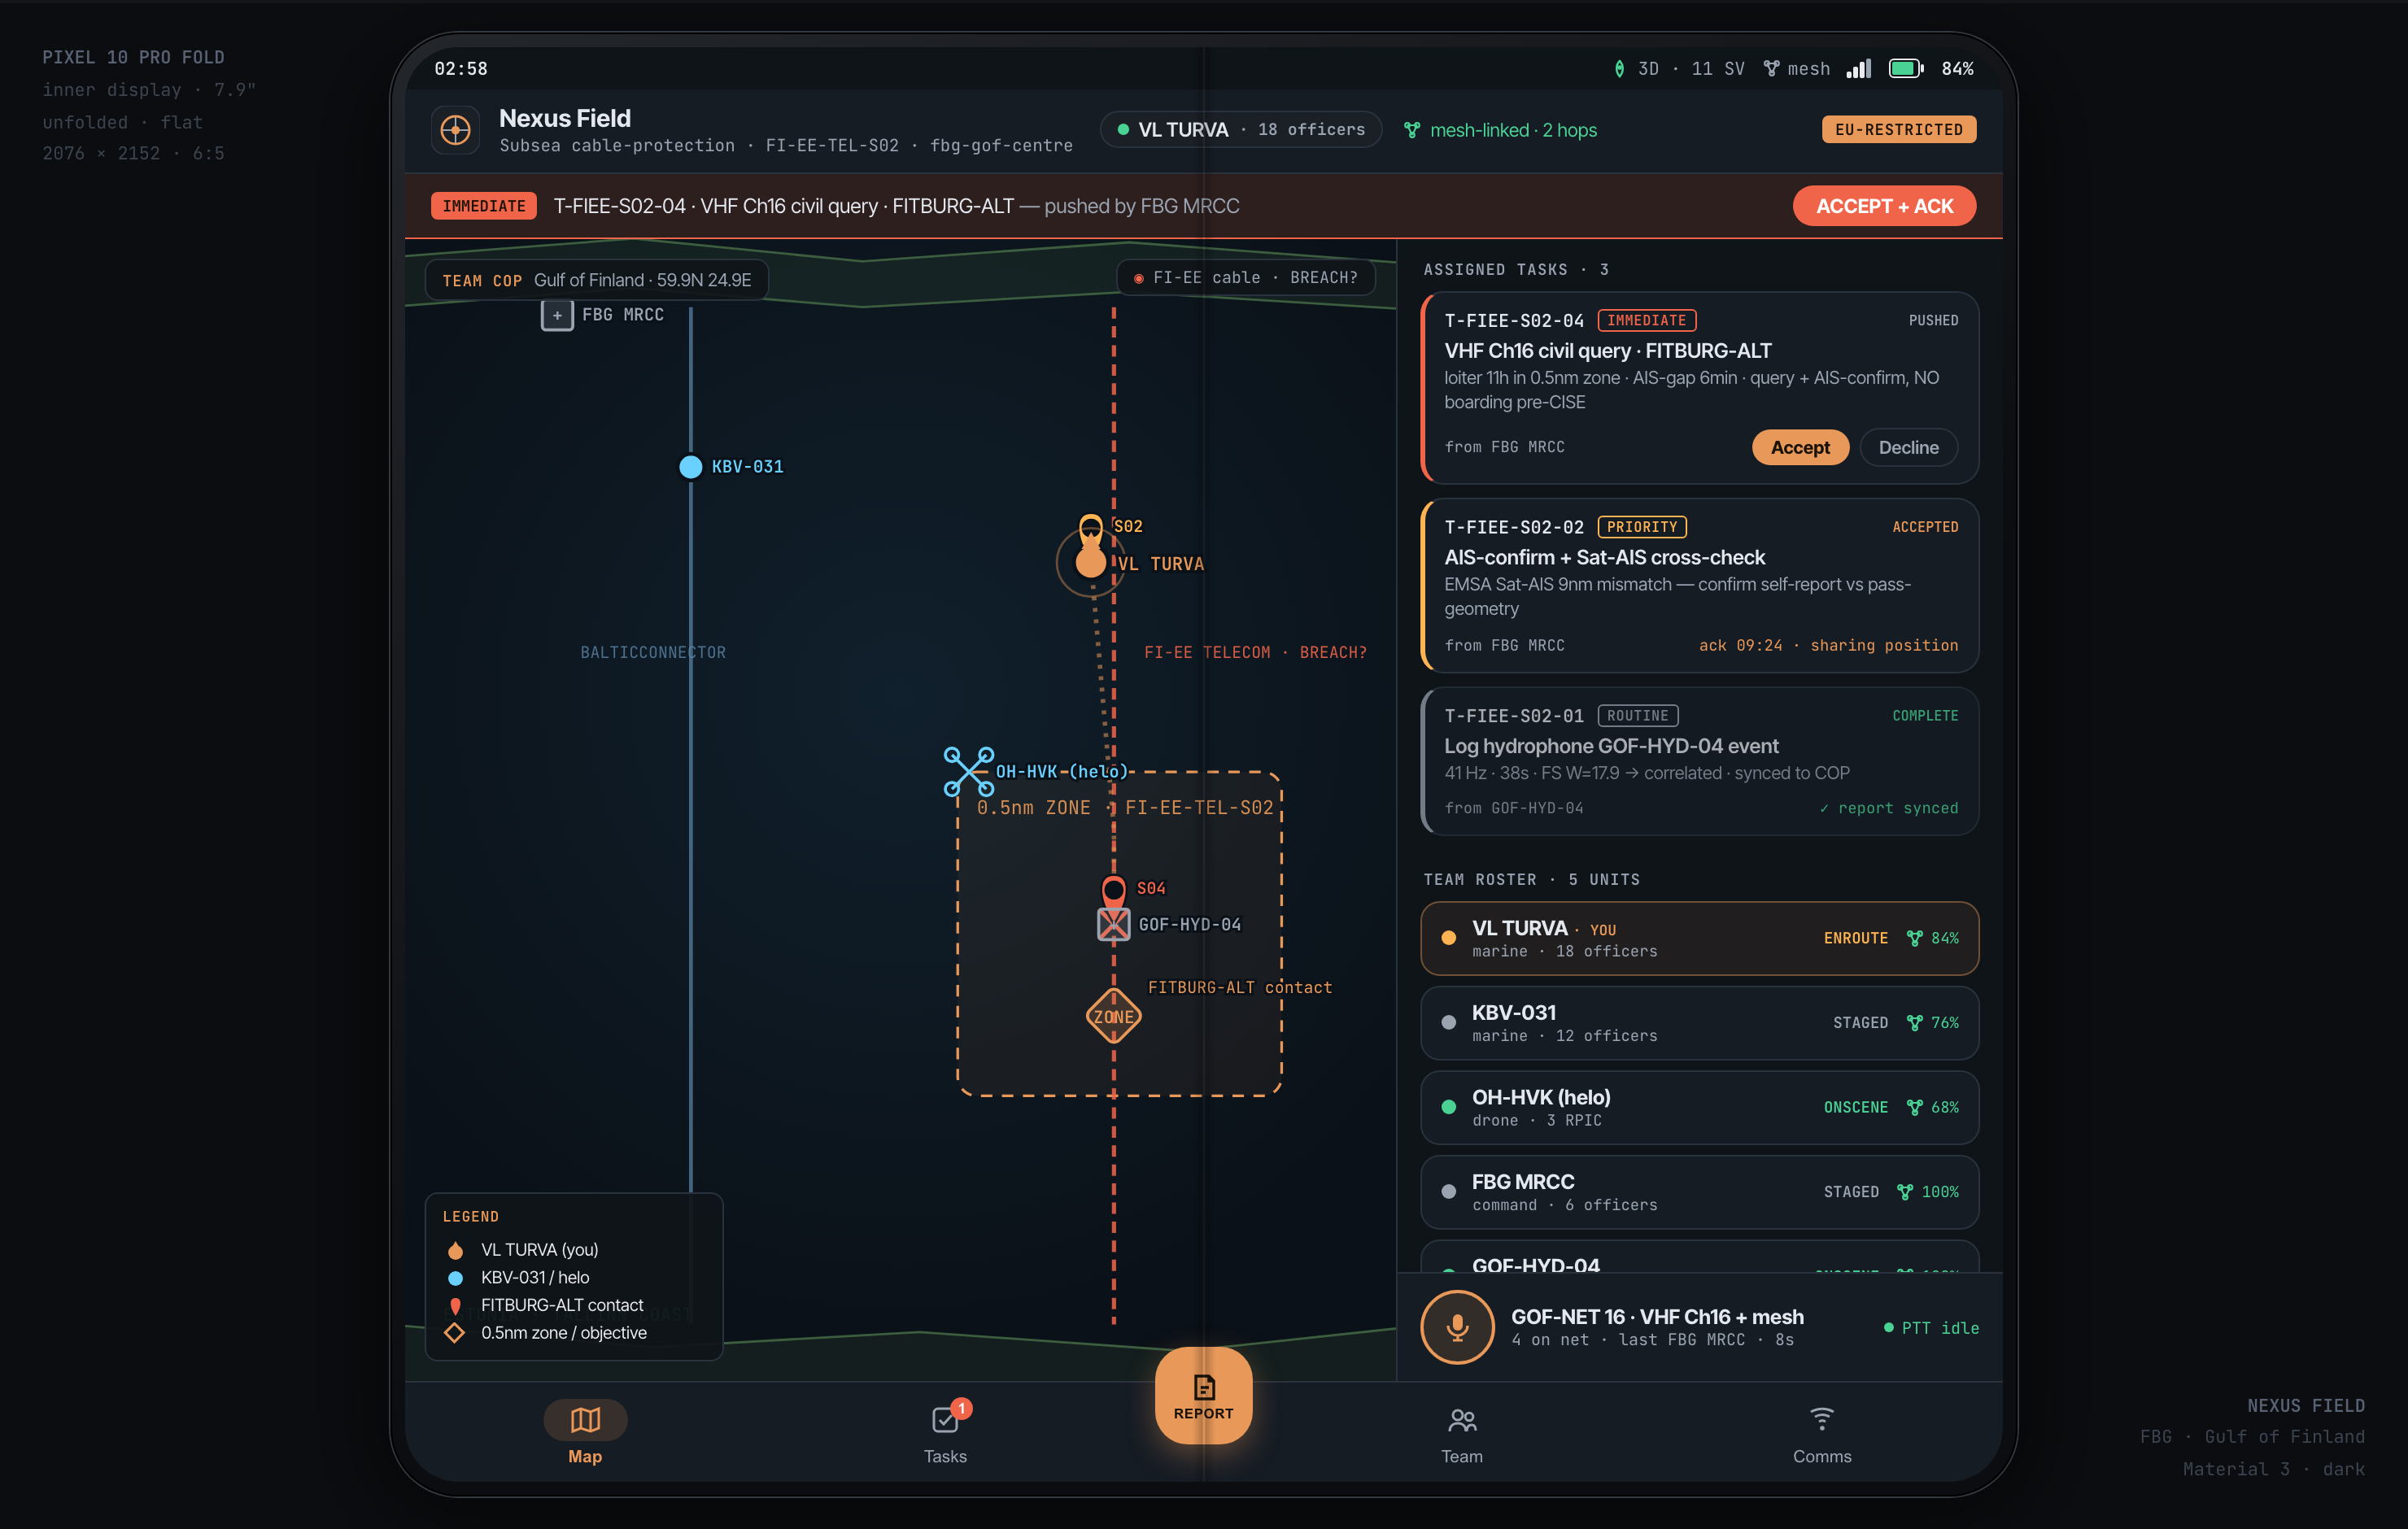Decline the VHF Ch16 civil query task
The width and height of the screenshot is (2408, 1529).
(1908, 447)
